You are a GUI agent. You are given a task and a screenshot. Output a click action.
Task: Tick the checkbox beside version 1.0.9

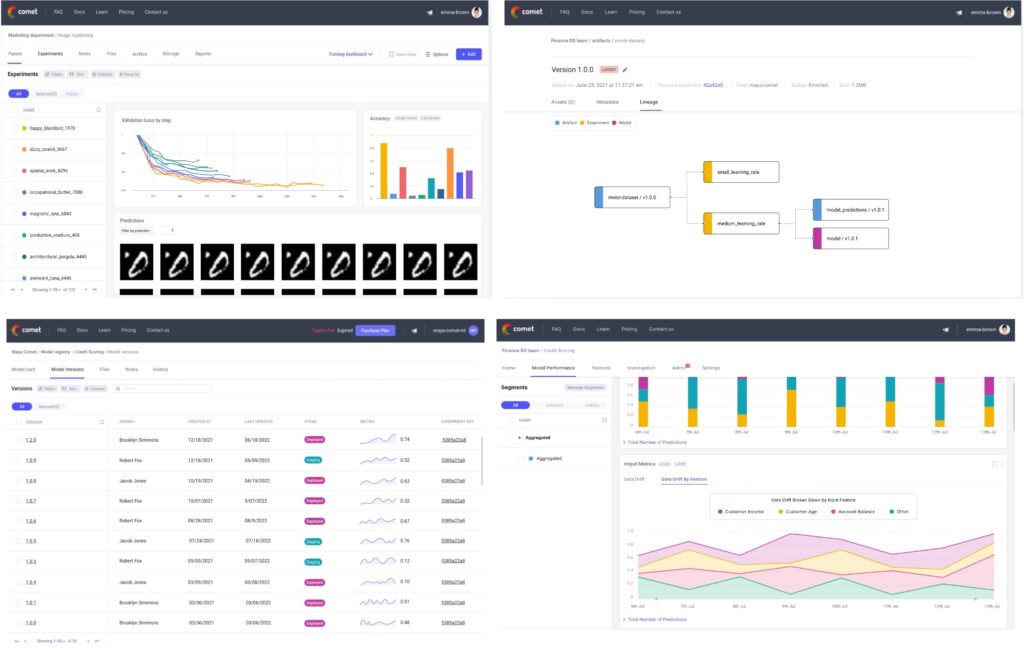(x=17, y=460)
